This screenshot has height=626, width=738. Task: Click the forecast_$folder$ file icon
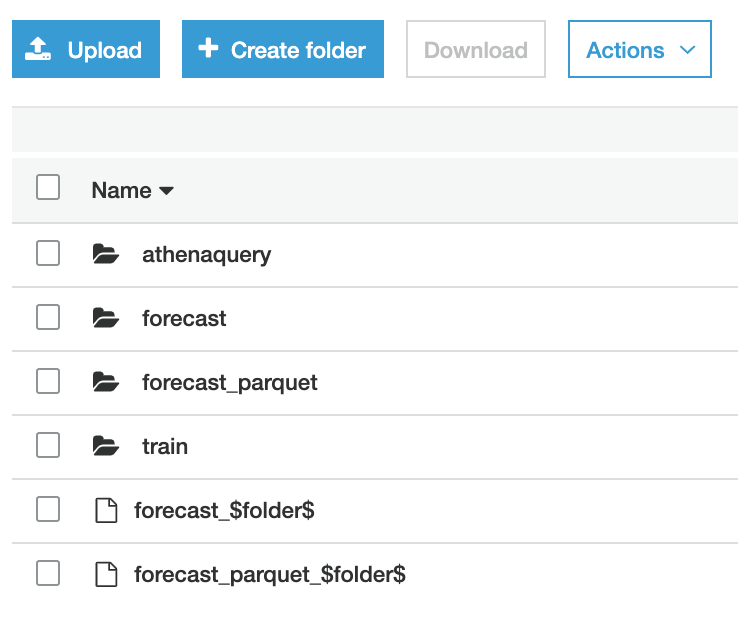(x=105, y=511)
